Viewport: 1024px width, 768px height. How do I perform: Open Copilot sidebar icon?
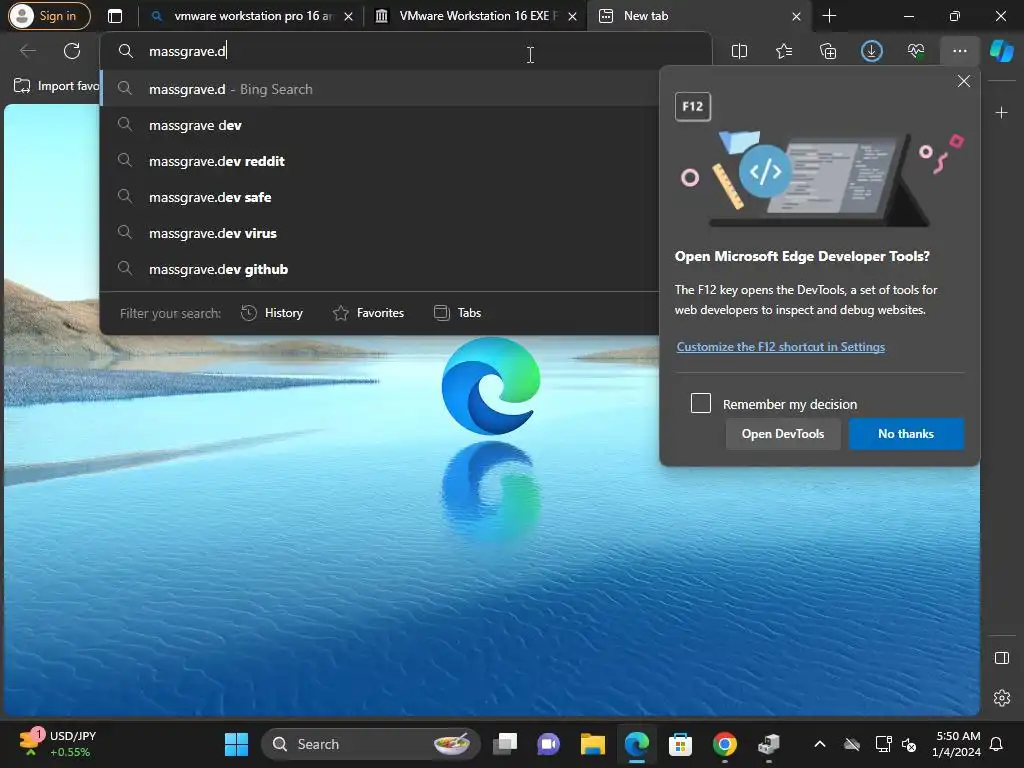click(1002, 51)
